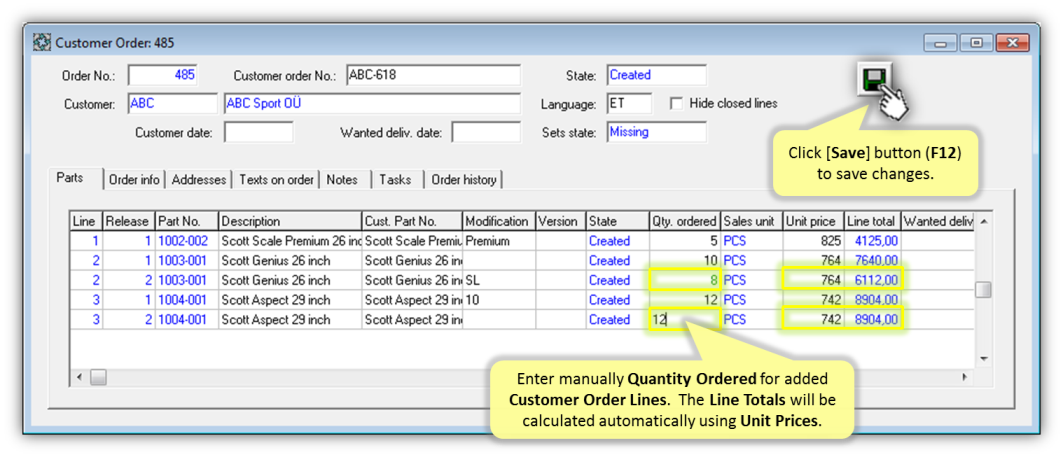This screenshot has height=457, width=1063.
Task: Click the horizontal scroll left arrow
Action: (79, 376)
